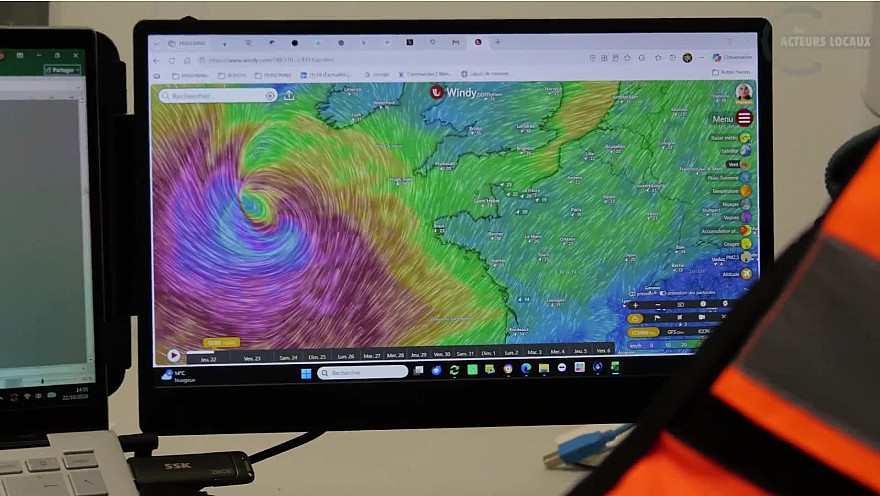This screenshot has height=496, width=880.
Task: Click the Windy Rechercher search field
Action: click(218, 96)
